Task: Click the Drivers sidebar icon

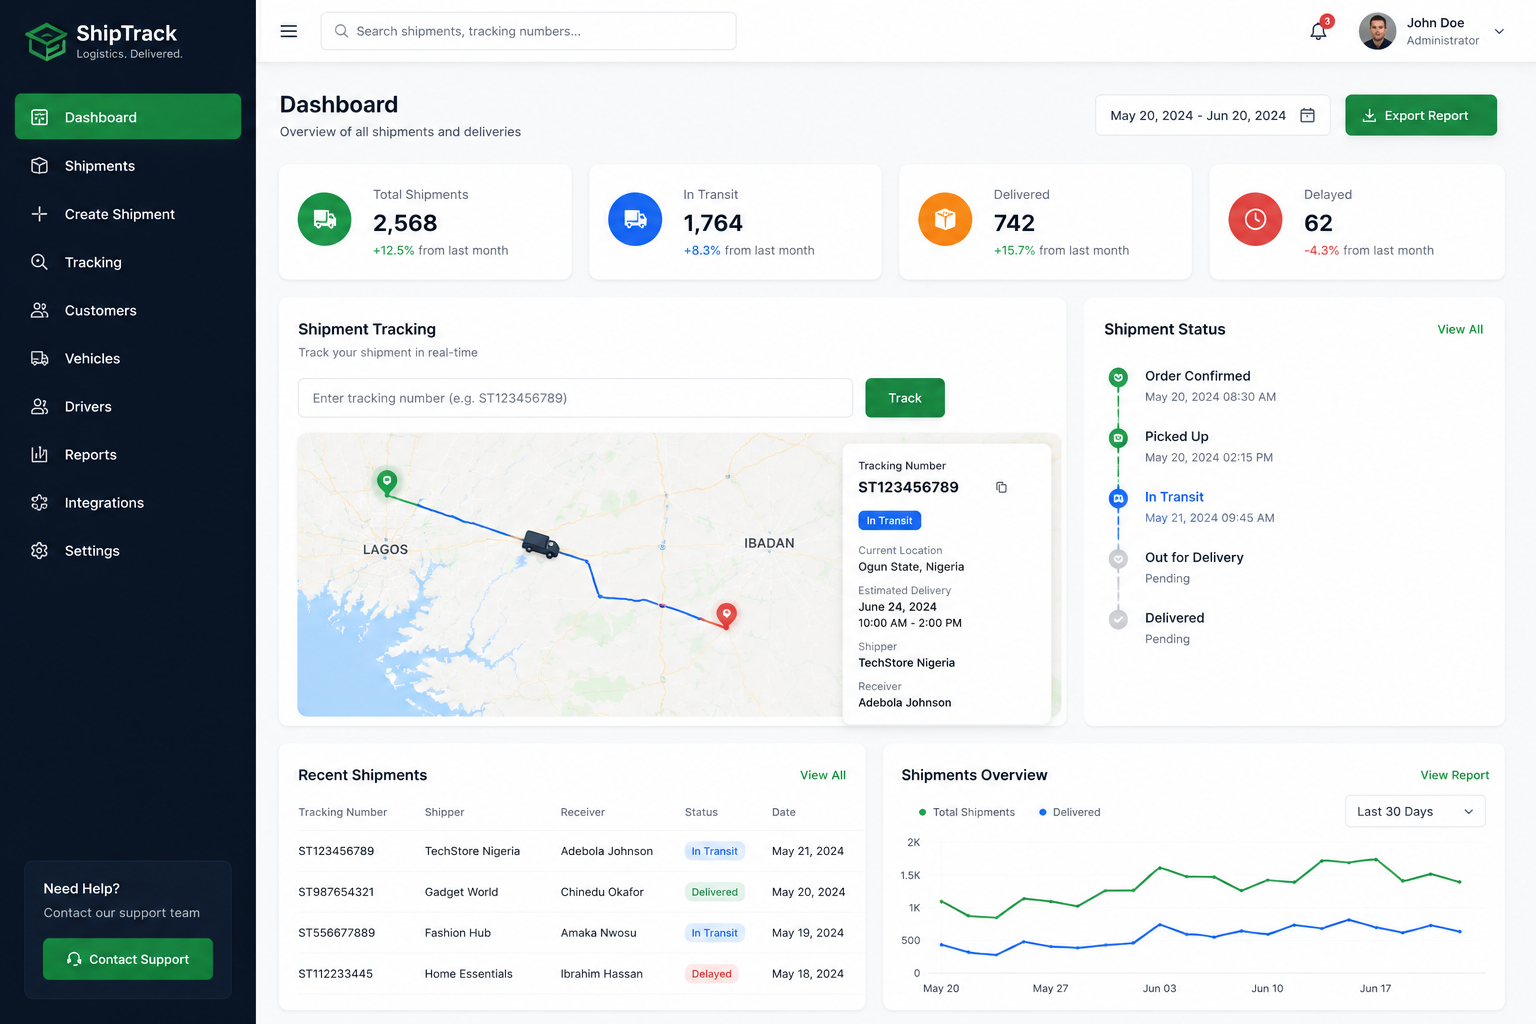Action: tap(39, 406)
